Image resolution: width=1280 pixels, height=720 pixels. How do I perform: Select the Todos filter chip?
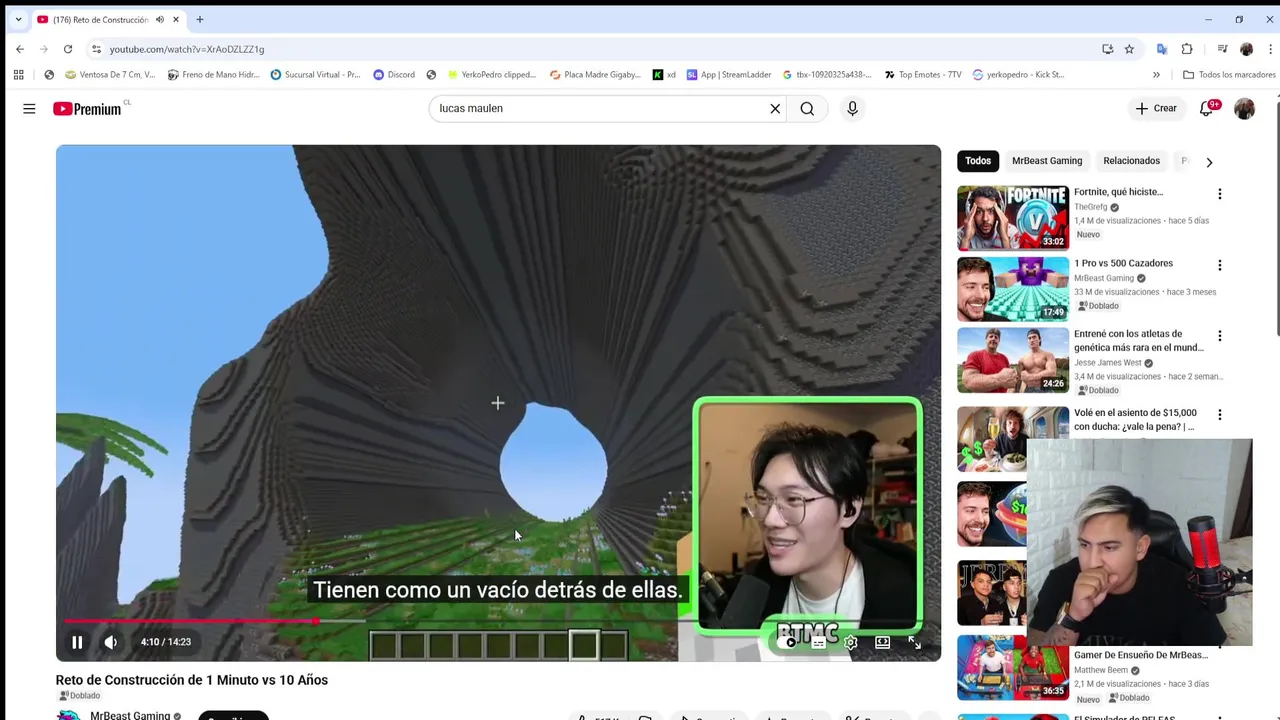point(978,161)
